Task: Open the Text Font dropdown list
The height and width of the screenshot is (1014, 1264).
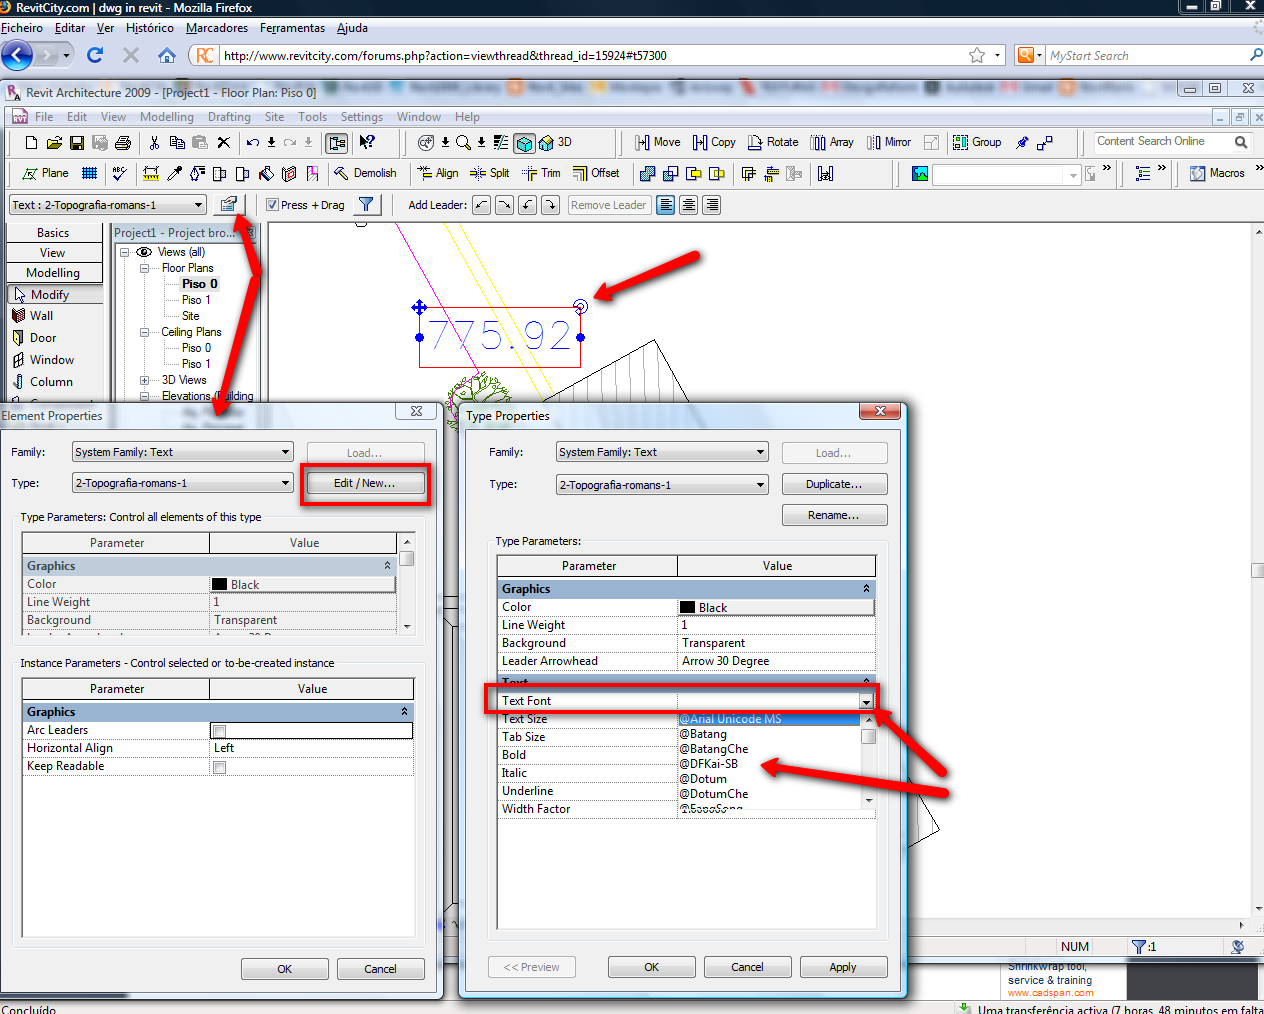Action: tap(866, 701)
